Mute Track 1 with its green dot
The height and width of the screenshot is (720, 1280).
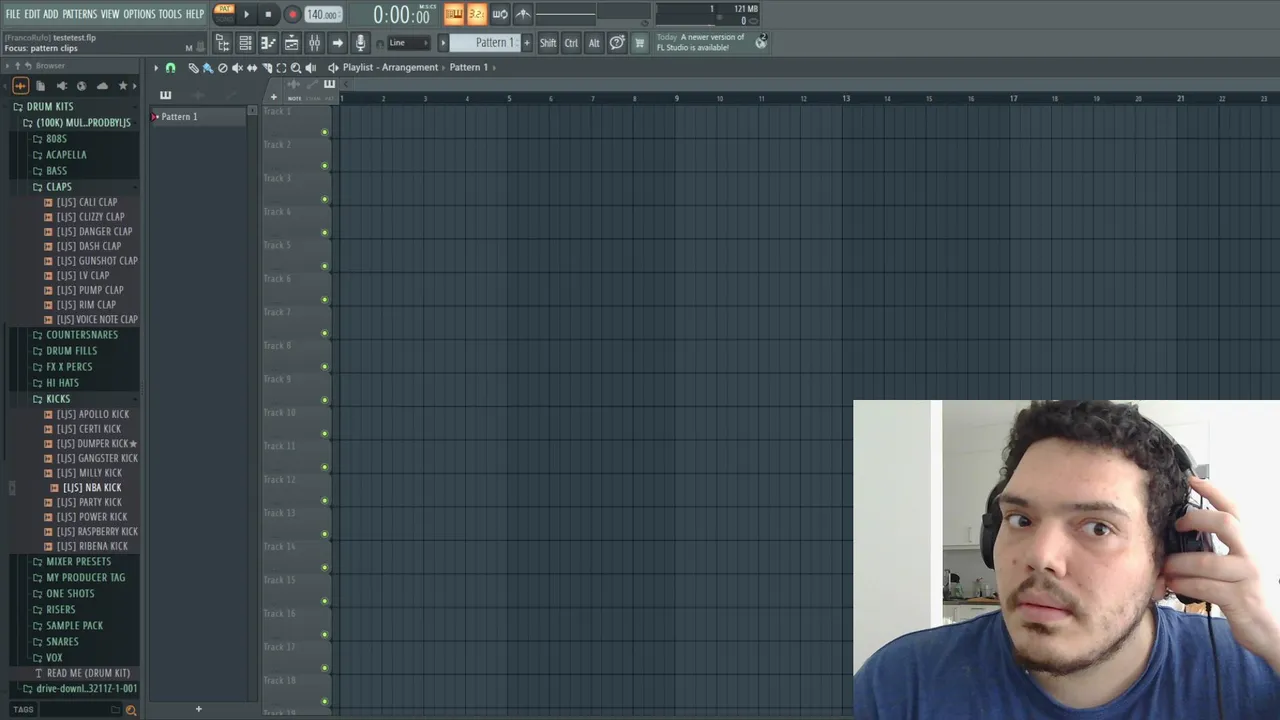pyautogui.click(x=324, y=132)
